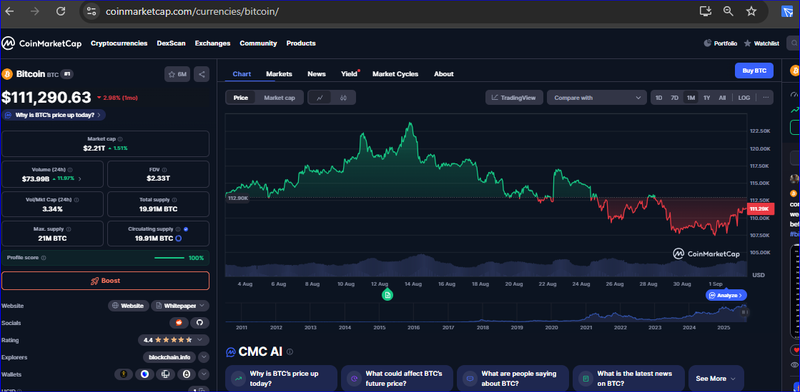Click the fourth wallet icon
The image size is (800, 392).
tap(187, 374)
